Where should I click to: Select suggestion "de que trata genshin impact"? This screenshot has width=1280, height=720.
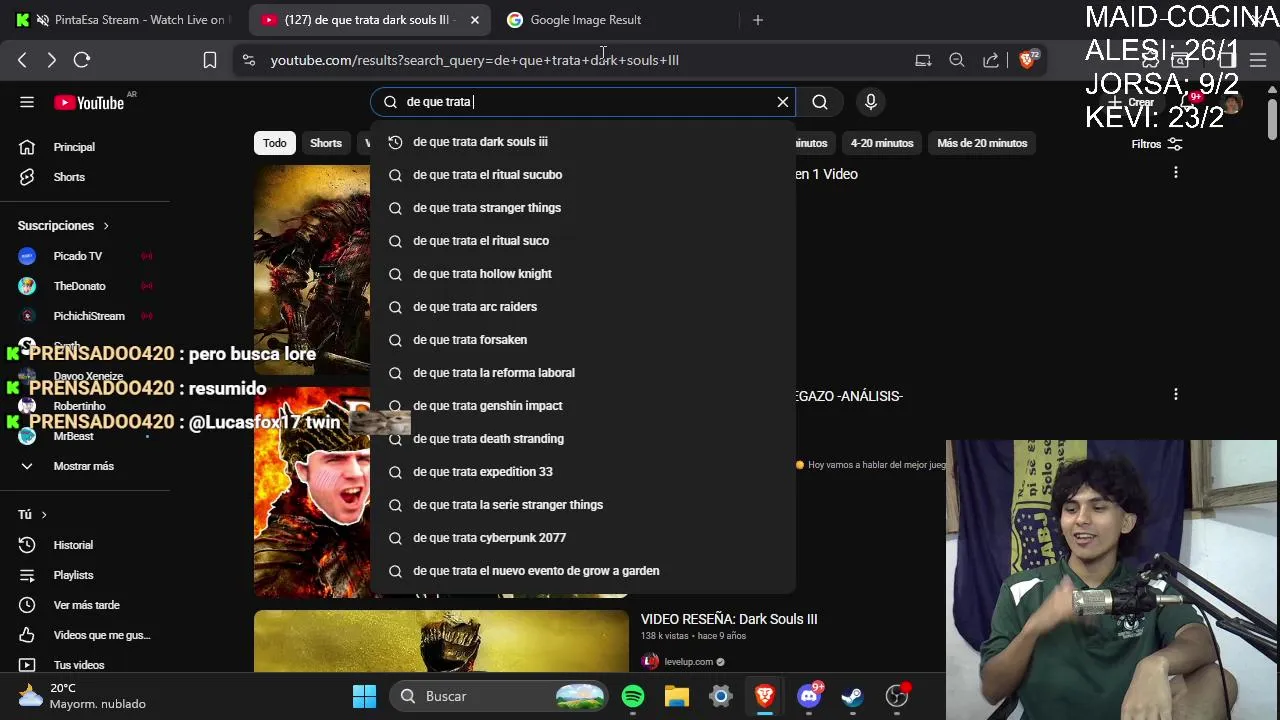click(x=583, y=406)
